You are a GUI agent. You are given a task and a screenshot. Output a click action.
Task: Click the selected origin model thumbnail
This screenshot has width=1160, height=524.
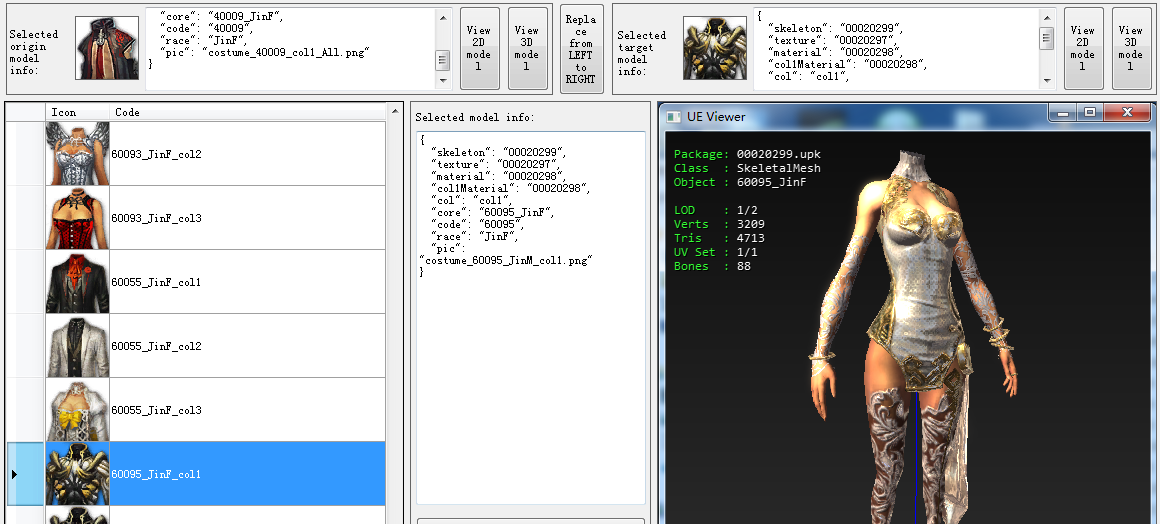click(x=107, y=49)
